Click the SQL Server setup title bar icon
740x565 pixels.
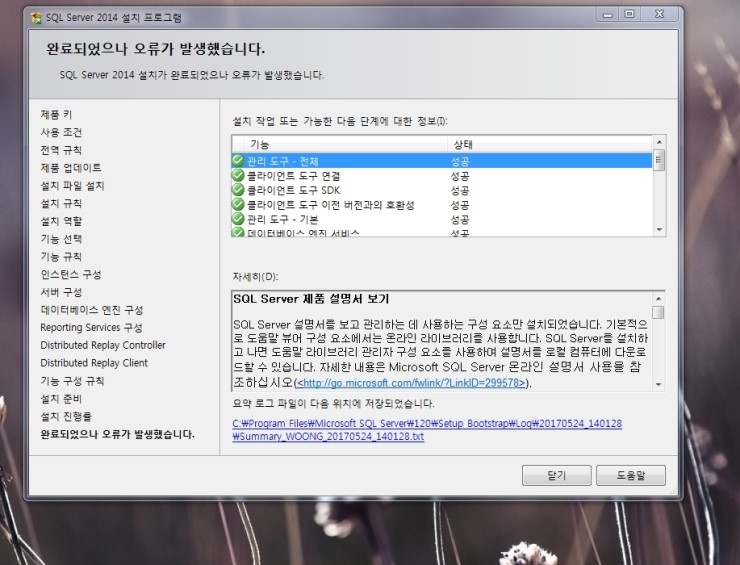(36, 18)
